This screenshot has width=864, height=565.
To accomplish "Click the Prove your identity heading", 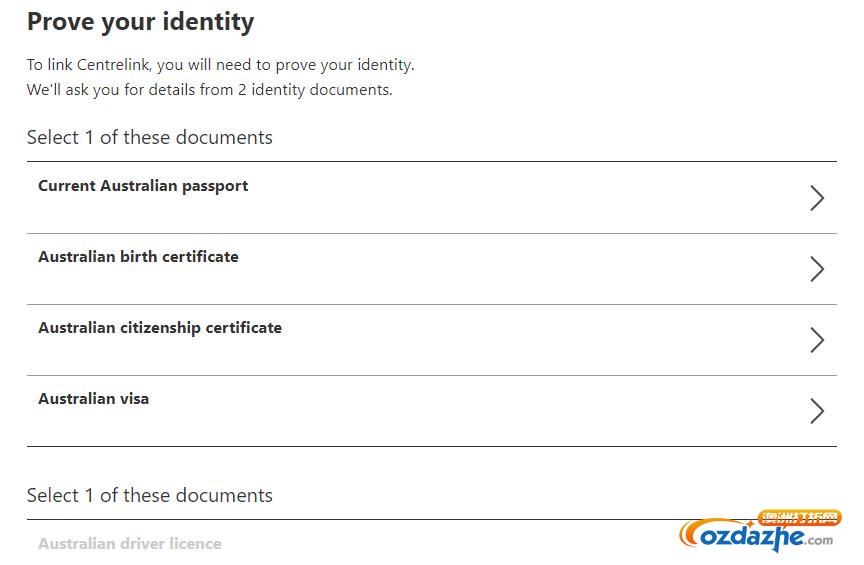I will [141, 23].
